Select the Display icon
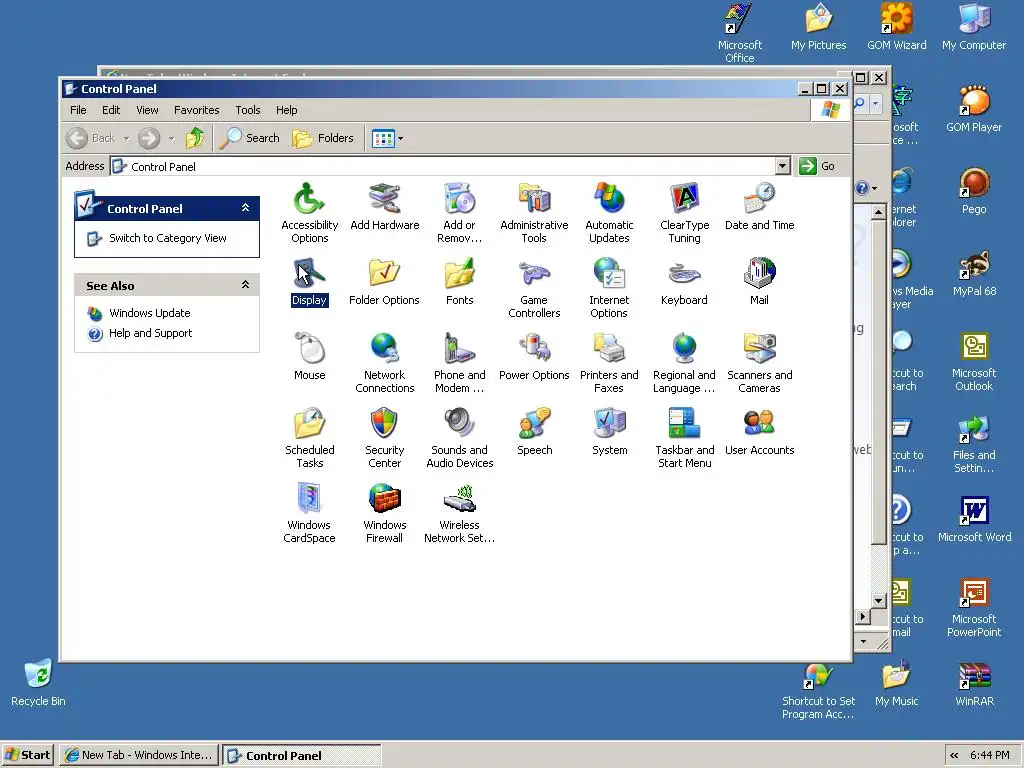1024x768 pixels. (310, 282)
